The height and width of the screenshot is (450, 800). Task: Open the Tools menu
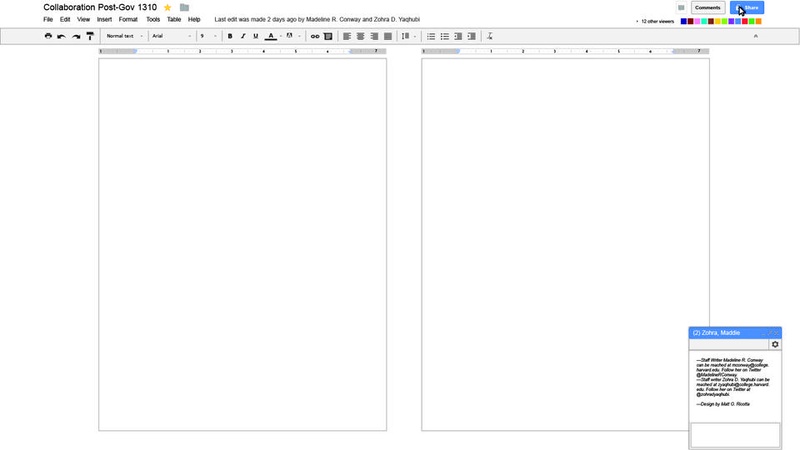click(x=153, y=19)
